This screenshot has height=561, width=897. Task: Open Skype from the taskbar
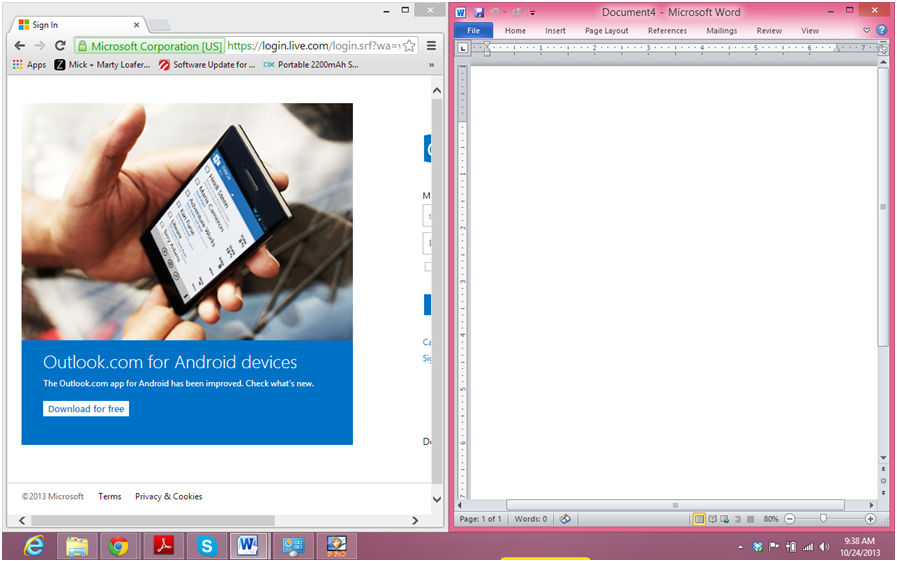click(x=207, y=546)
